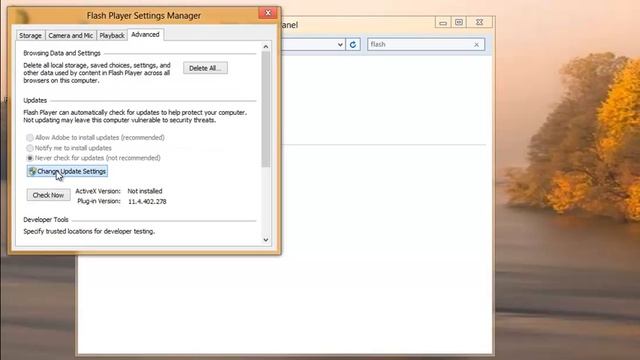Viewport: 640px width, 360px height.
Task: Click Change Update Settings button
Action: click(x=67, y=171)
